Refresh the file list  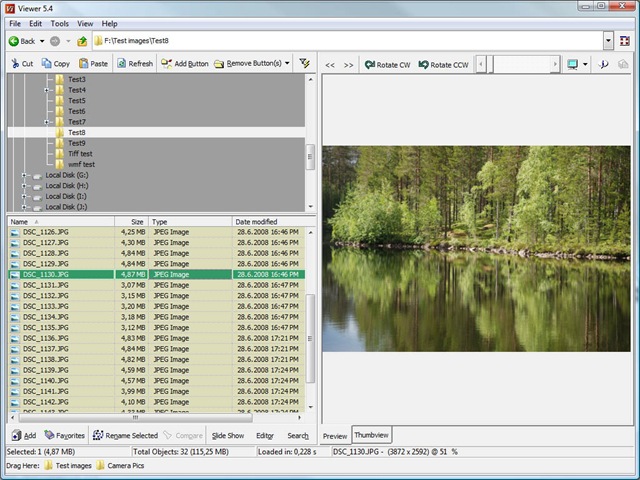(135, 64)
